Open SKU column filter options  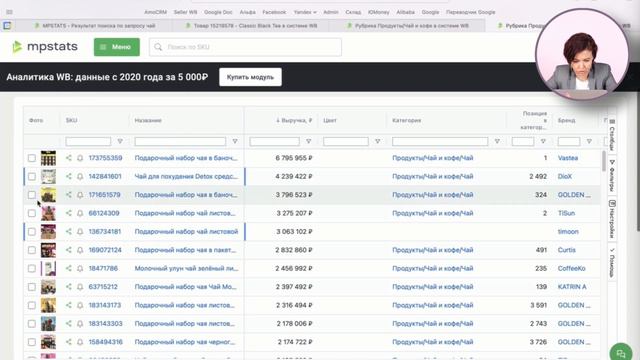(x=120, y=141)
